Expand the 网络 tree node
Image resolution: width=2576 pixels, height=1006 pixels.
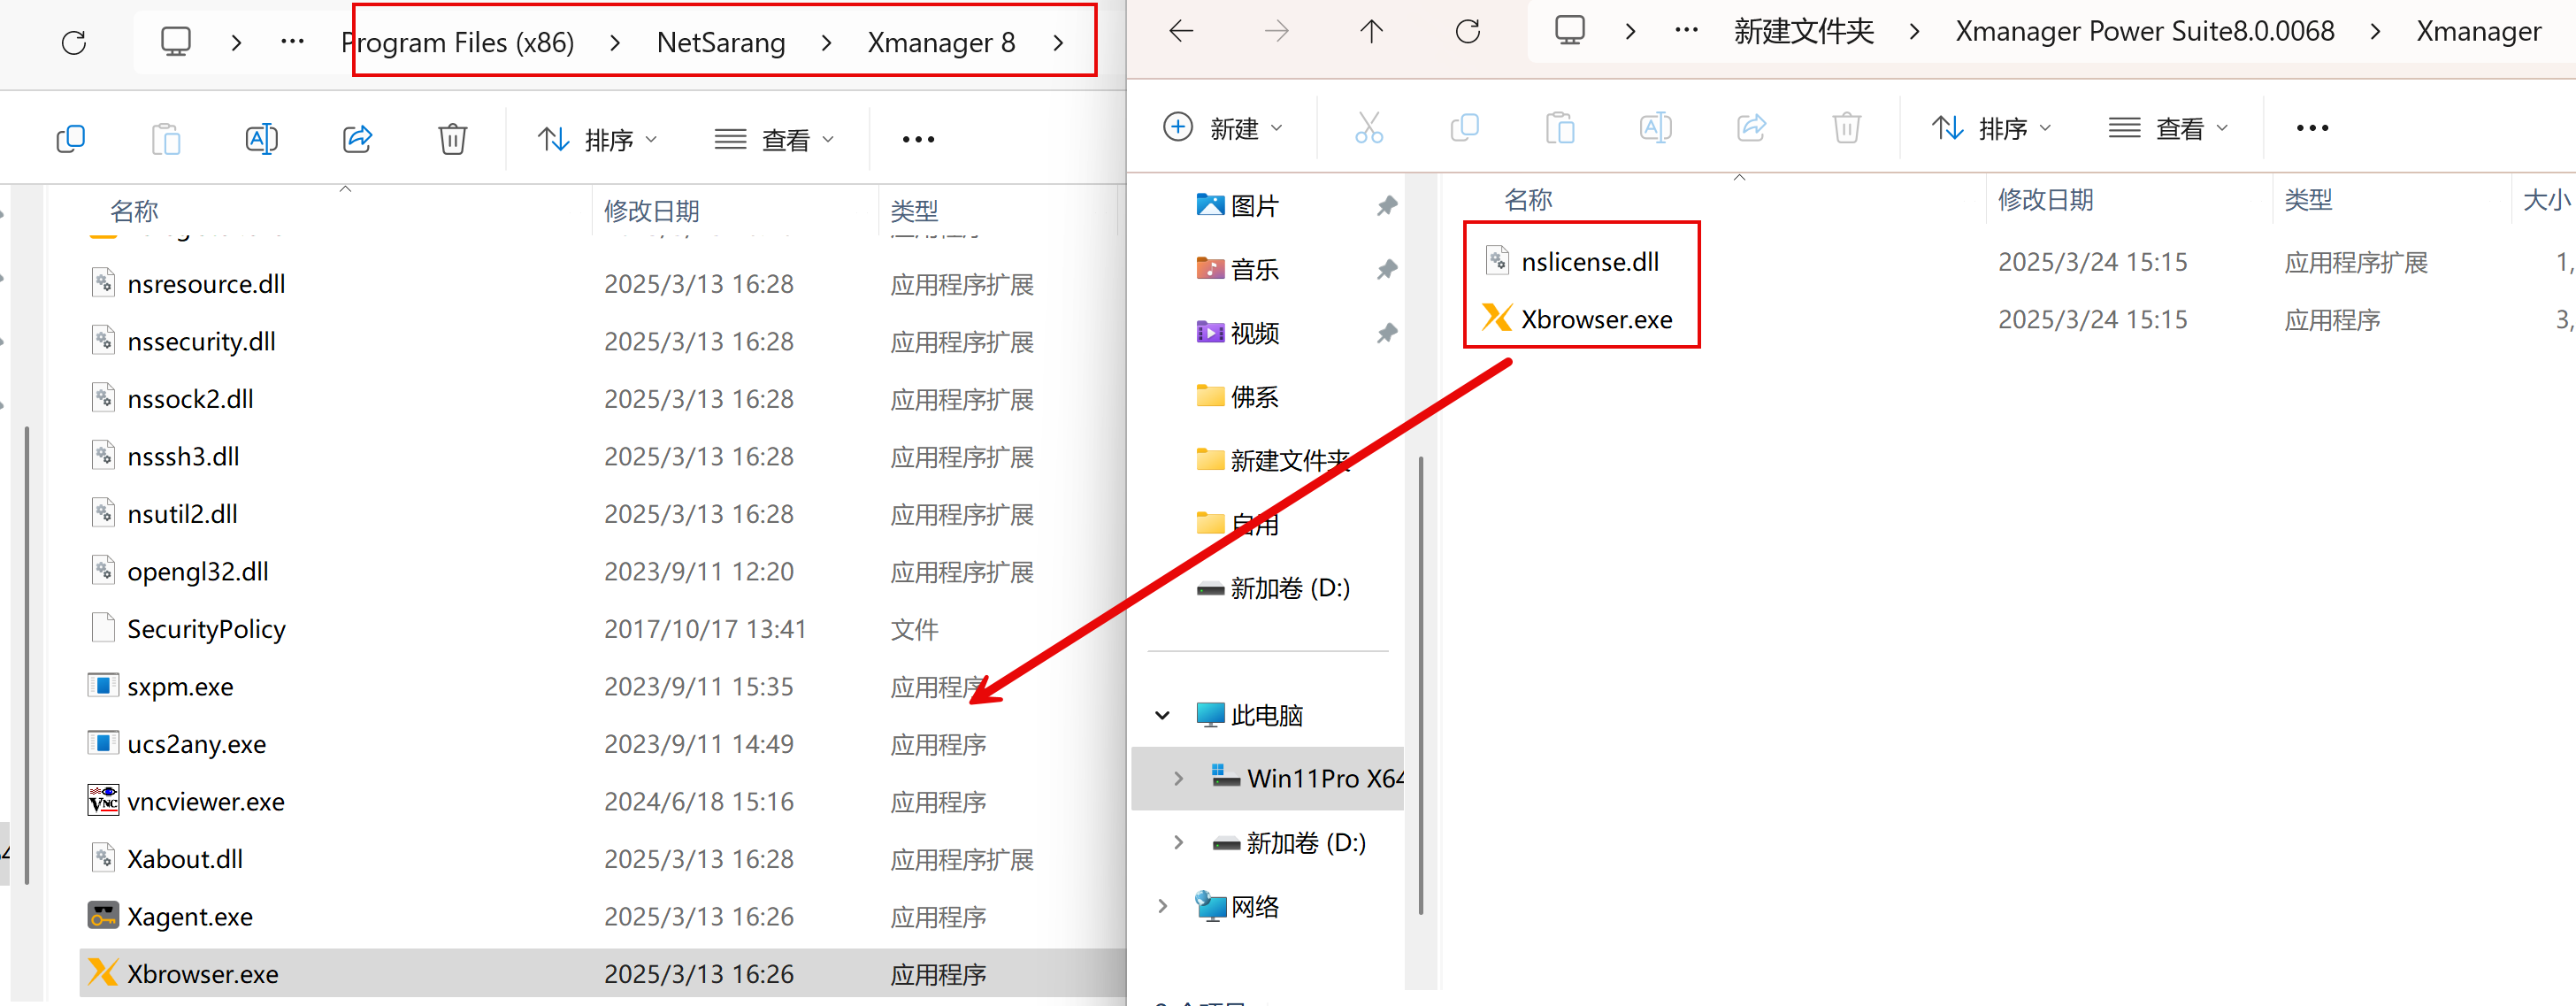(1162, 906)
